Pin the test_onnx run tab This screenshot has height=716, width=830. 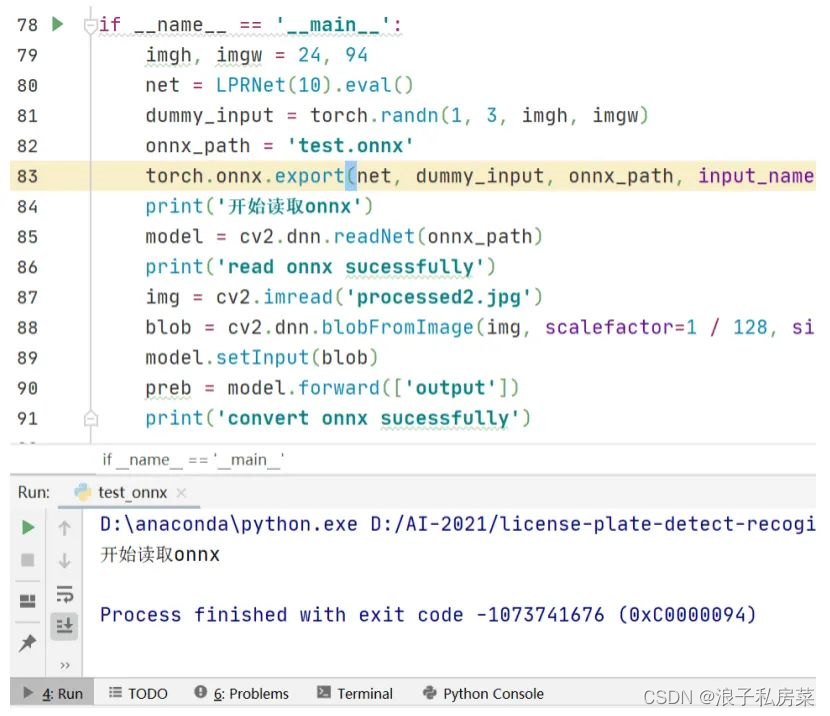[28, 642]
